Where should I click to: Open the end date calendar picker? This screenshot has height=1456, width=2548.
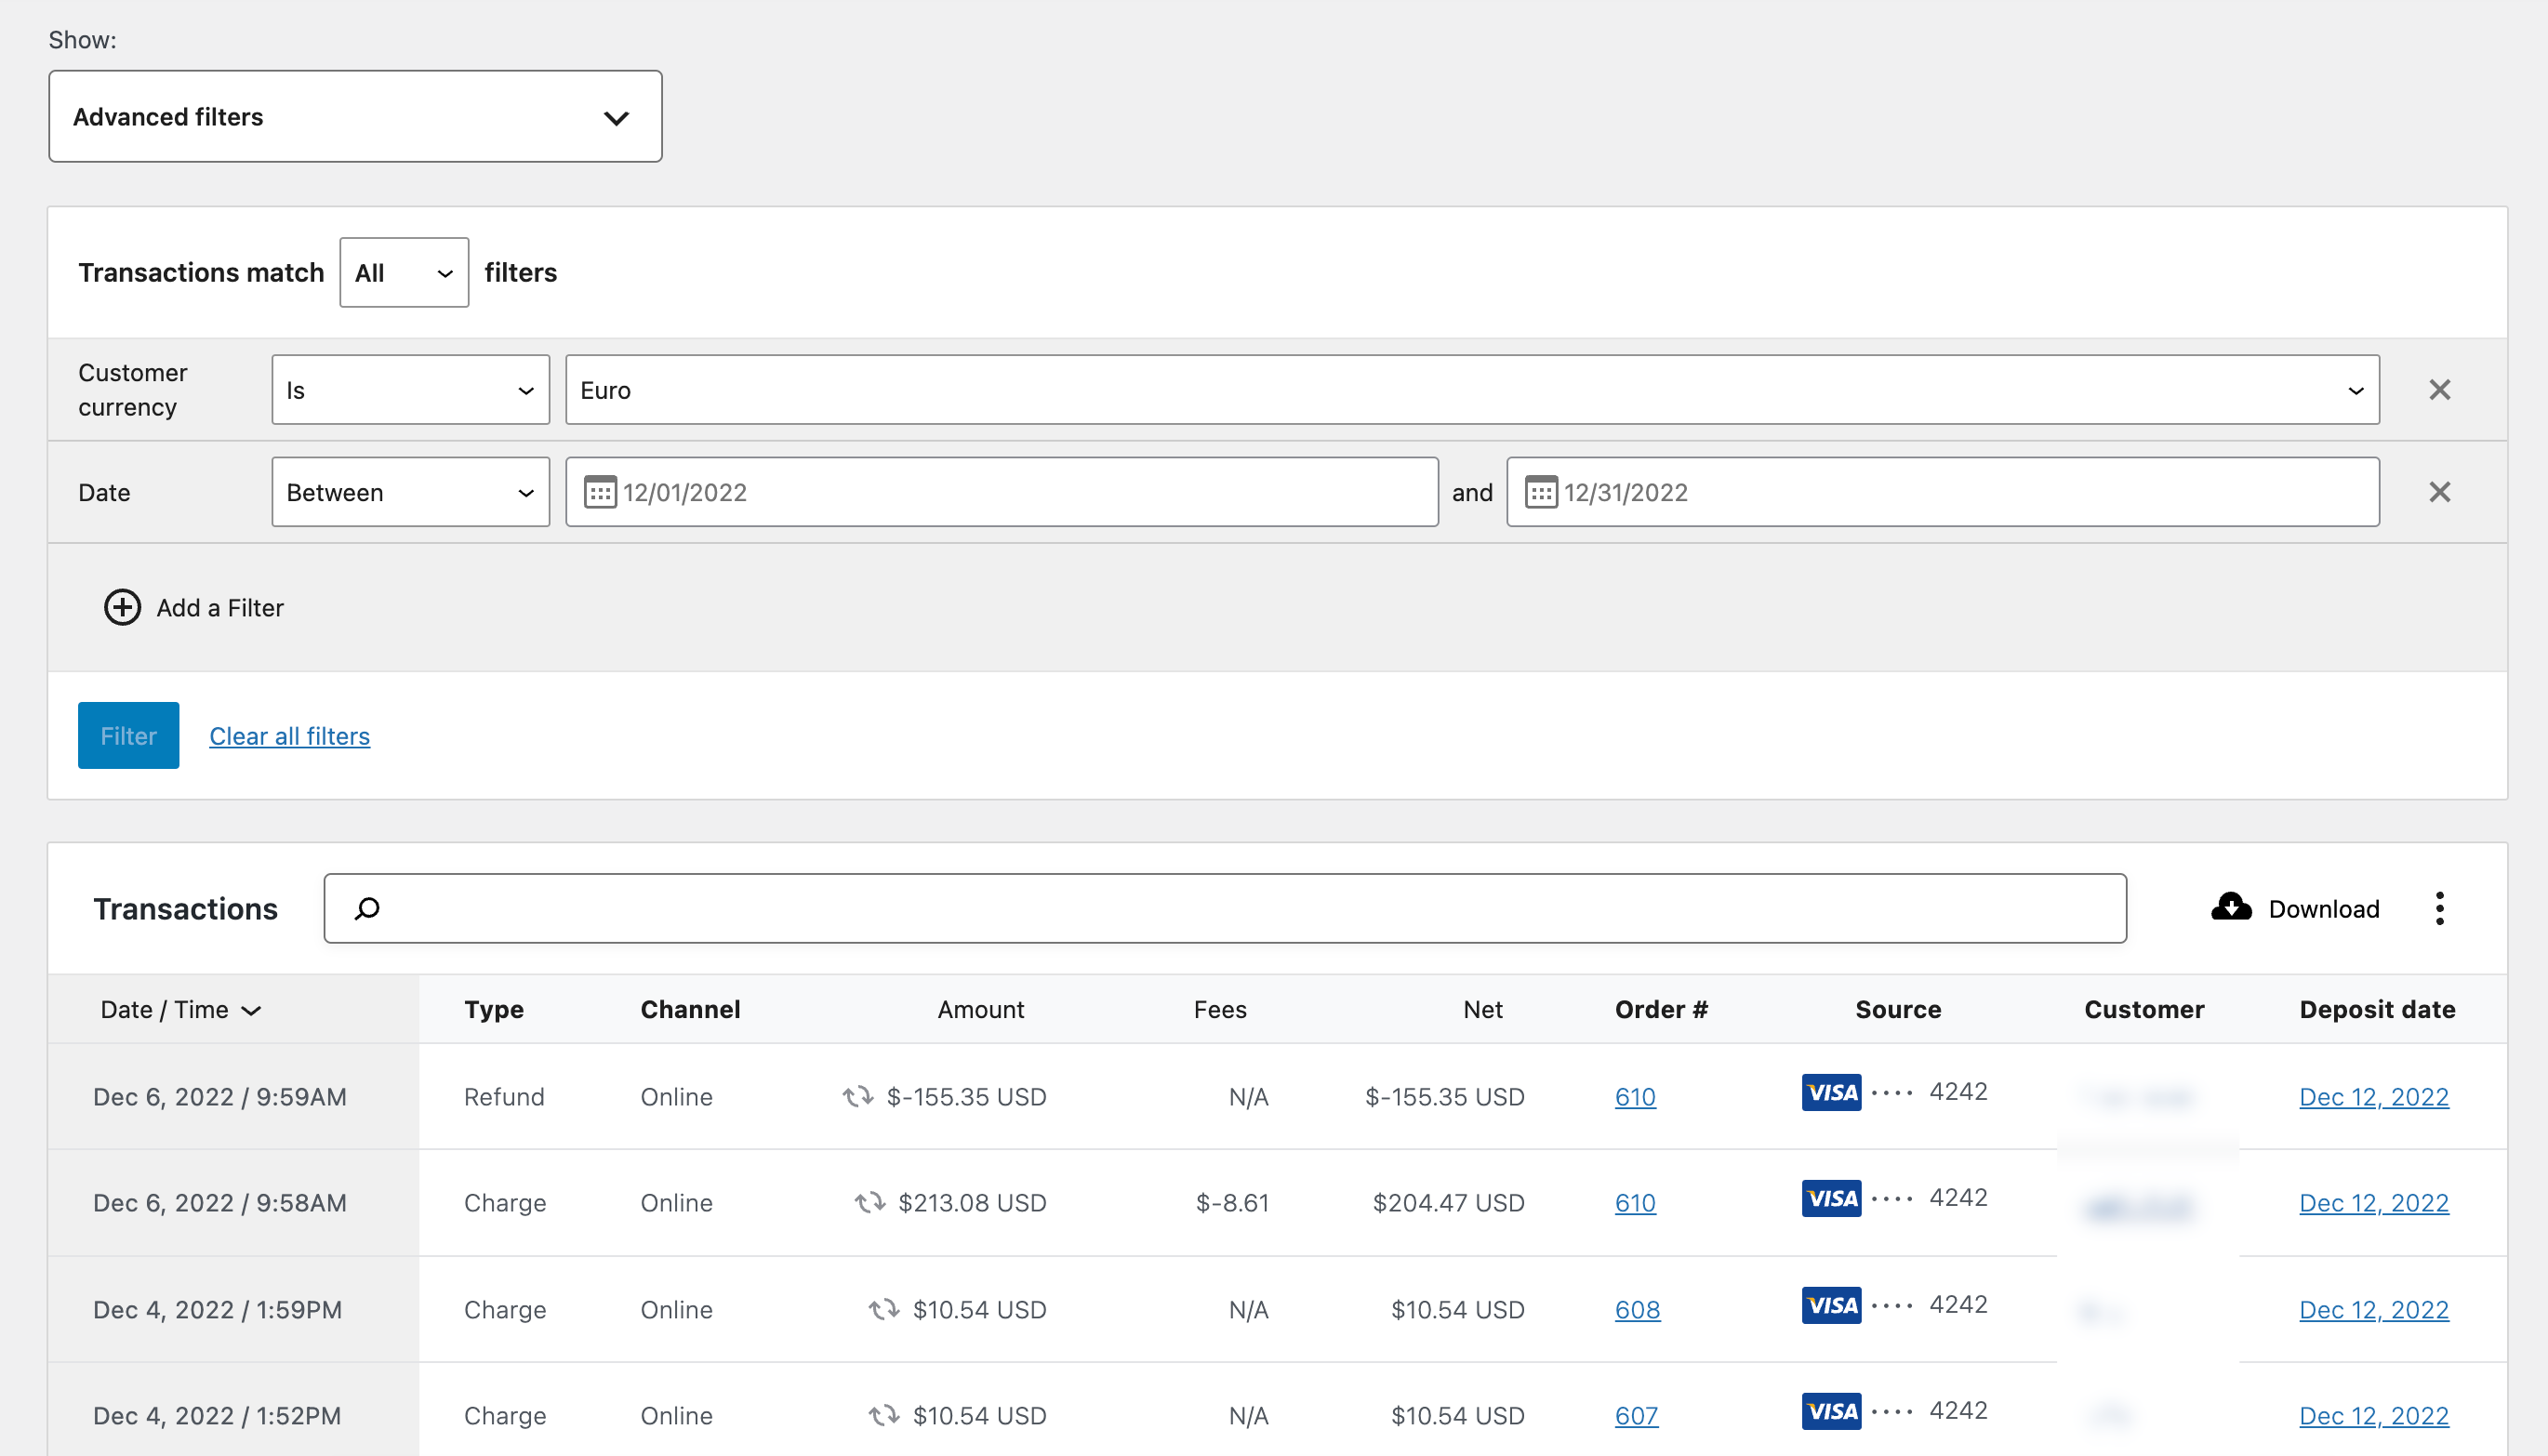(1541, 491)
